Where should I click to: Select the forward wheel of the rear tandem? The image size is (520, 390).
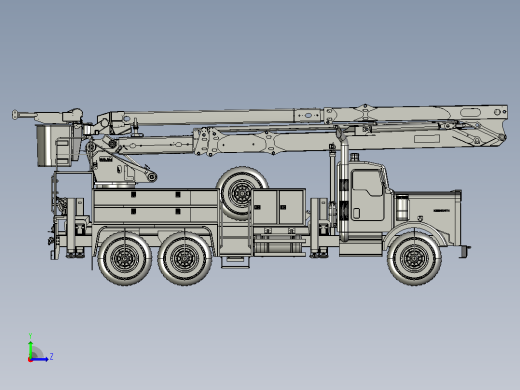pos(184,258)
